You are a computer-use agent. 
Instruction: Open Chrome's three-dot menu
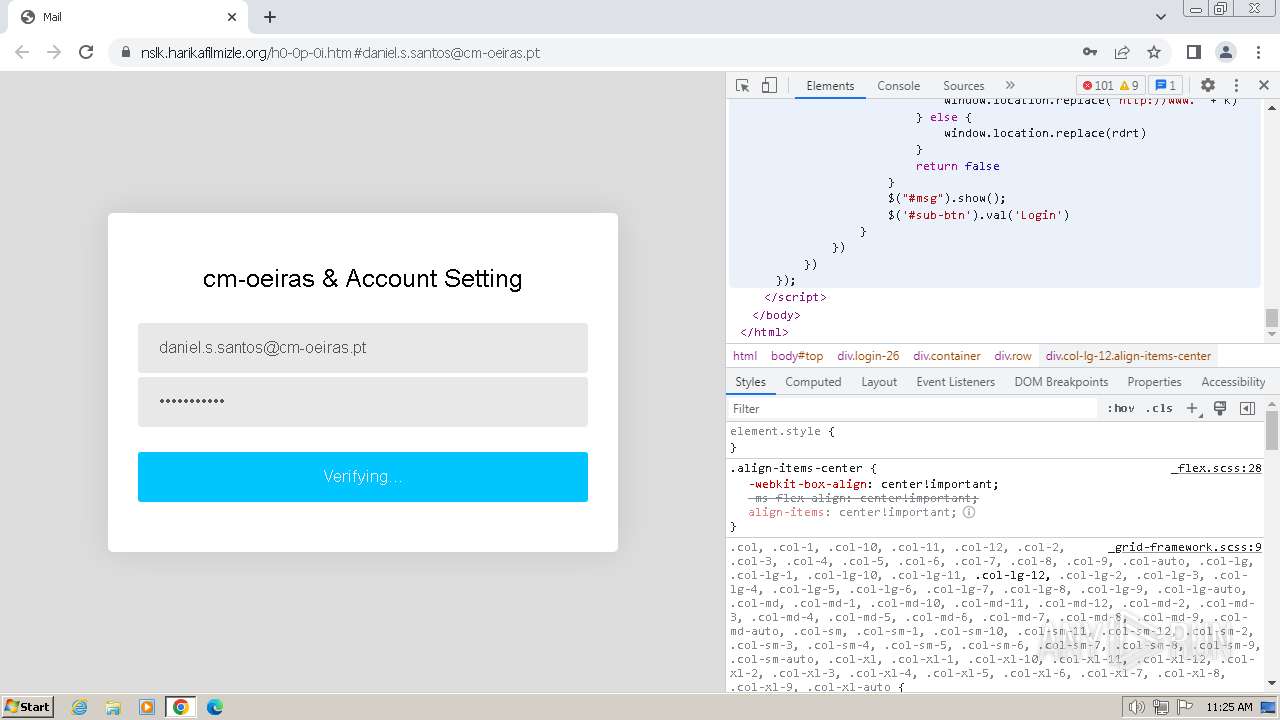[1257, 52]
